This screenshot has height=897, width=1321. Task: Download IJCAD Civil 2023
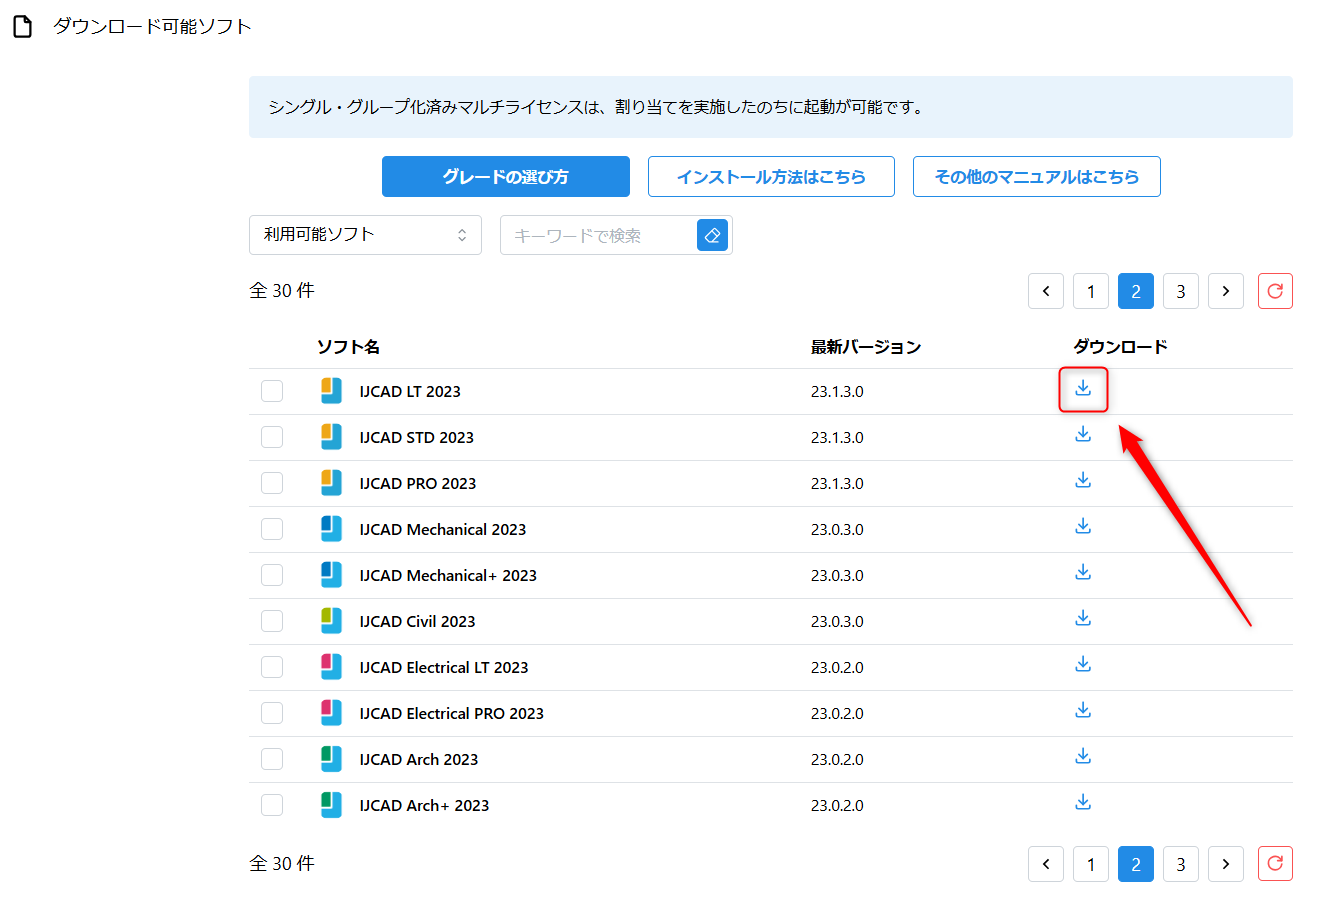point(1083,618)
